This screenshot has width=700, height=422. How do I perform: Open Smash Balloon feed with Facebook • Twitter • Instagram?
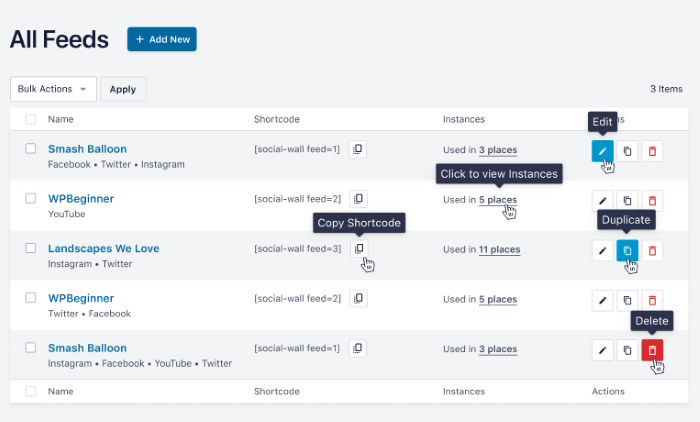(x=88, y=149)
